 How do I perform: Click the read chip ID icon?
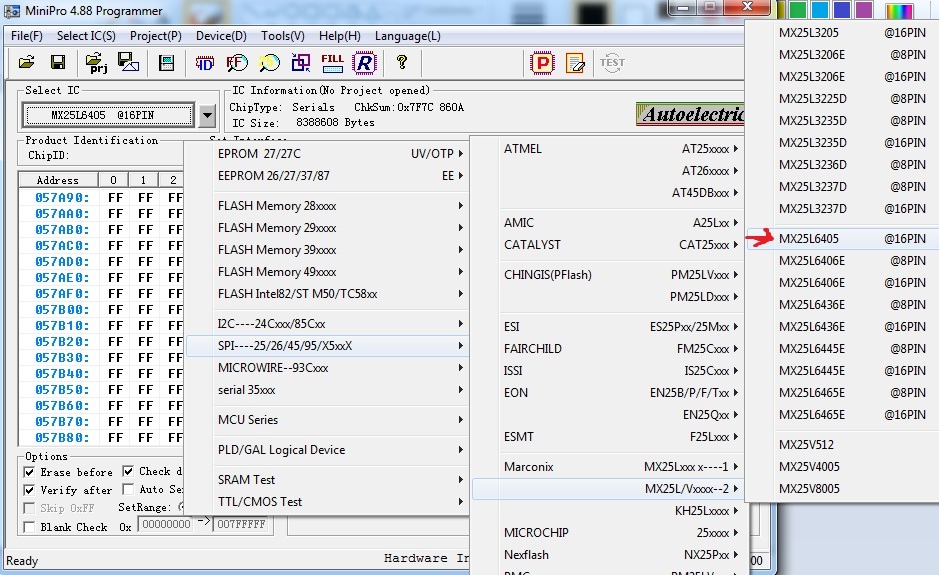pos(204,63)
